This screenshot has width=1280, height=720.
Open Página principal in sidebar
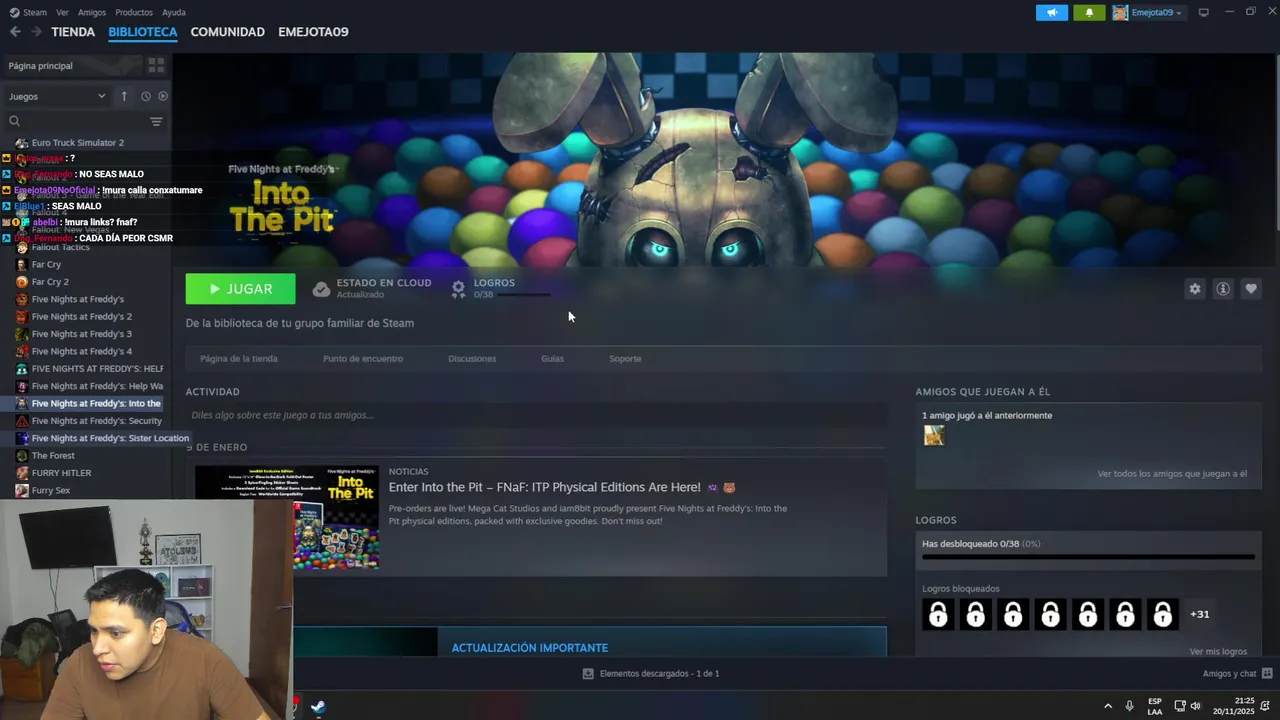(40, 65)
